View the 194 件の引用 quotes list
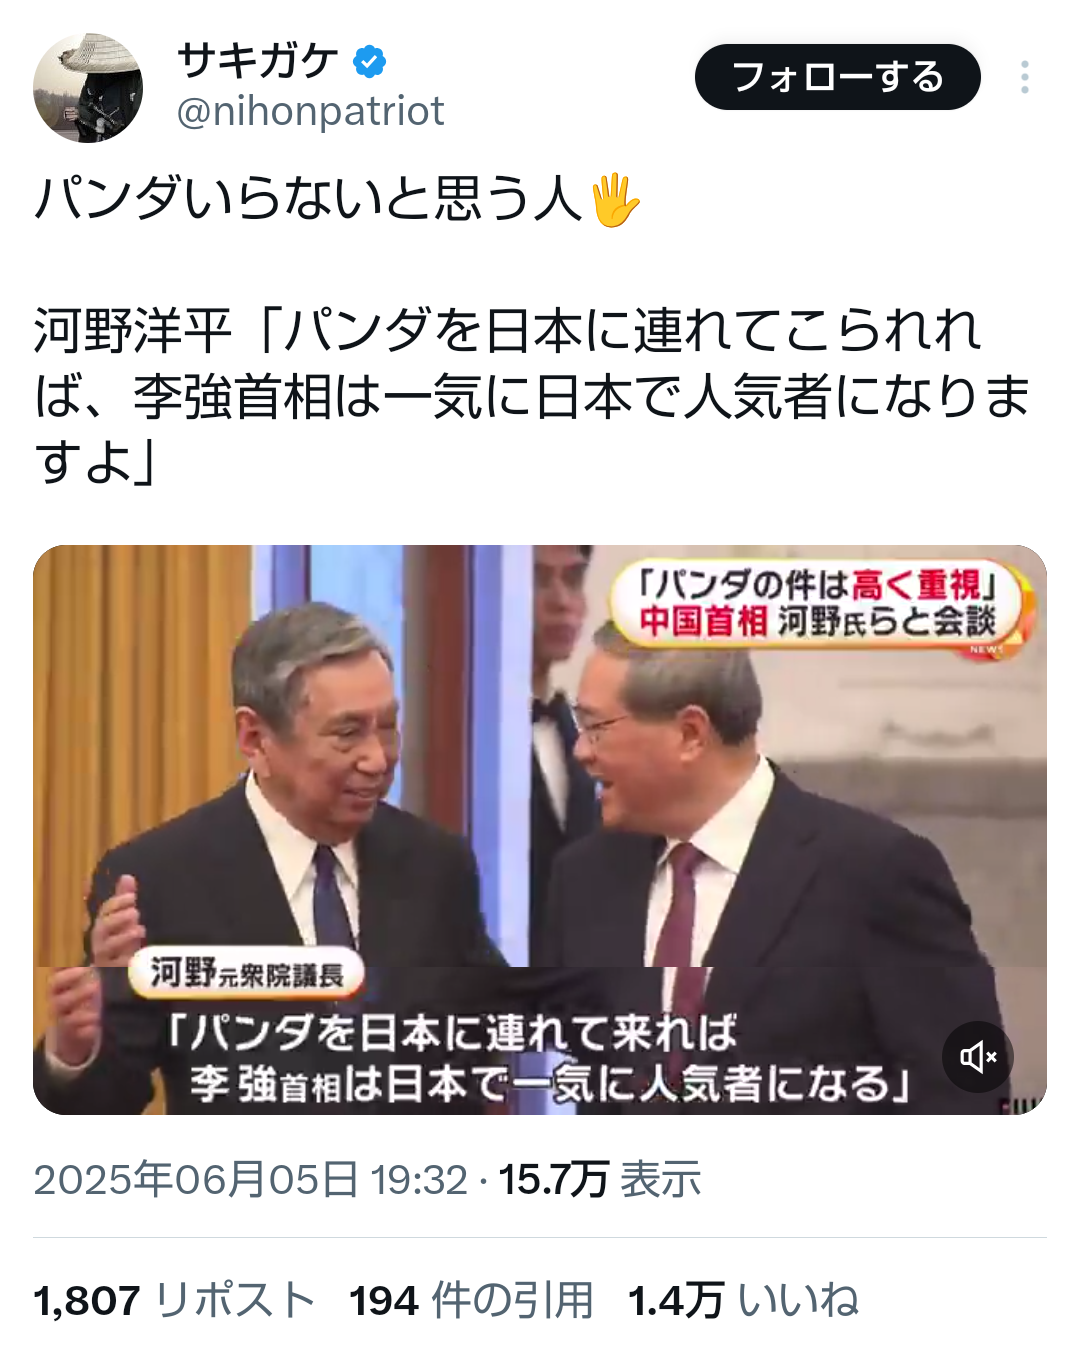This screenshot has height=1348, width=1080. tap(471, 1301)
